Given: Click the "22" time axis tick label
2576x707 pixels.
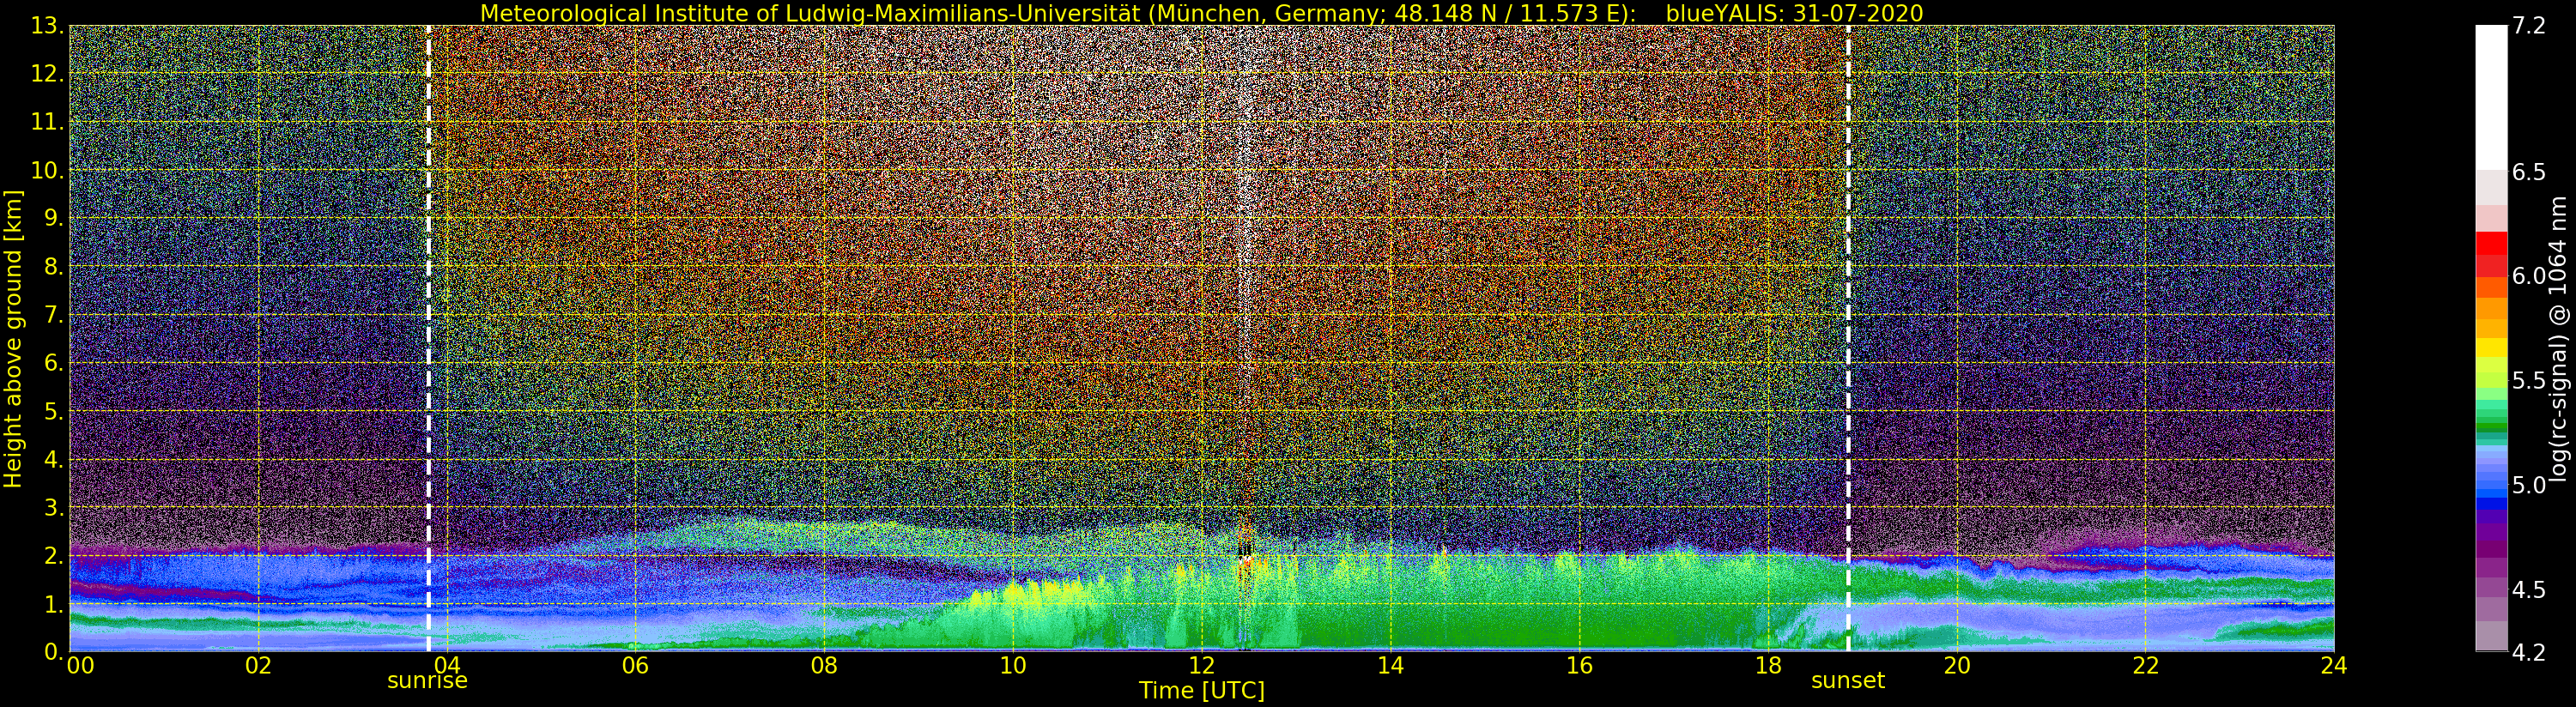Looking at the screenshot, I should [2145, 665].
